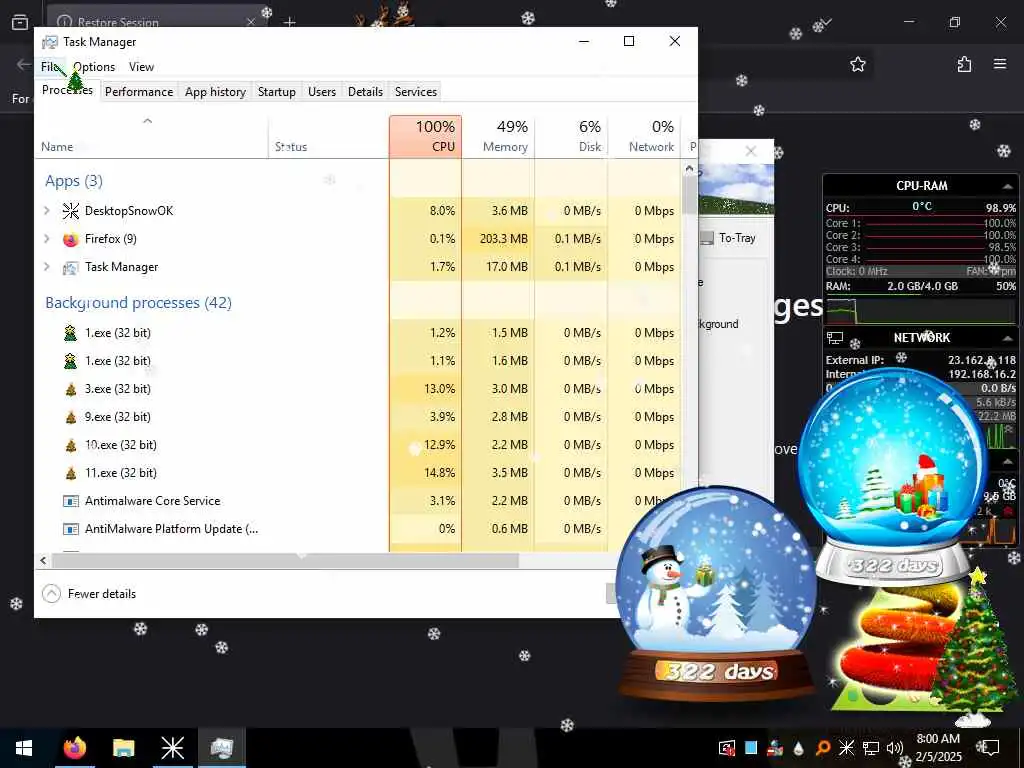
Task: Click the Christmas tree icon of 11.exe
Action: 71,473
